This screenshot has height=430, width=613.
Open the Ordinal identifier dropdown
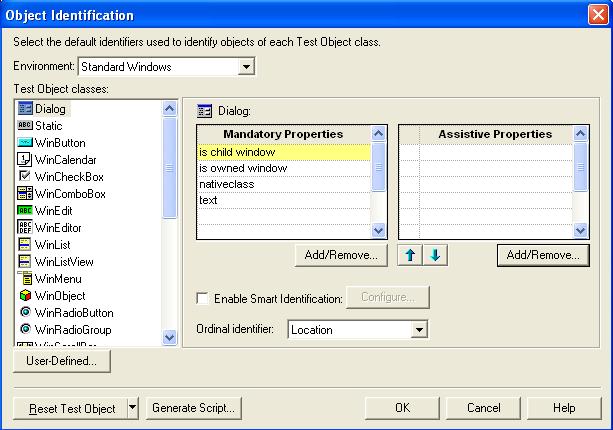click(419, 330)
